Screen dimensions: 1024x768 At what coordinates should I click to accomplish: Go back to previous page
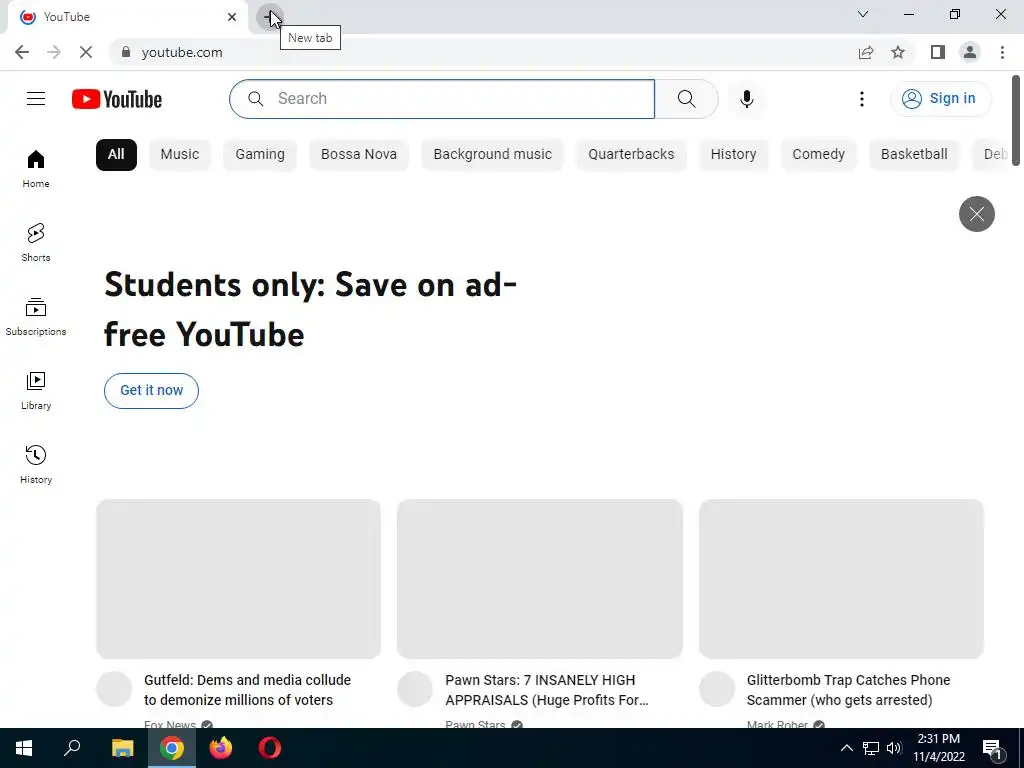22,52
